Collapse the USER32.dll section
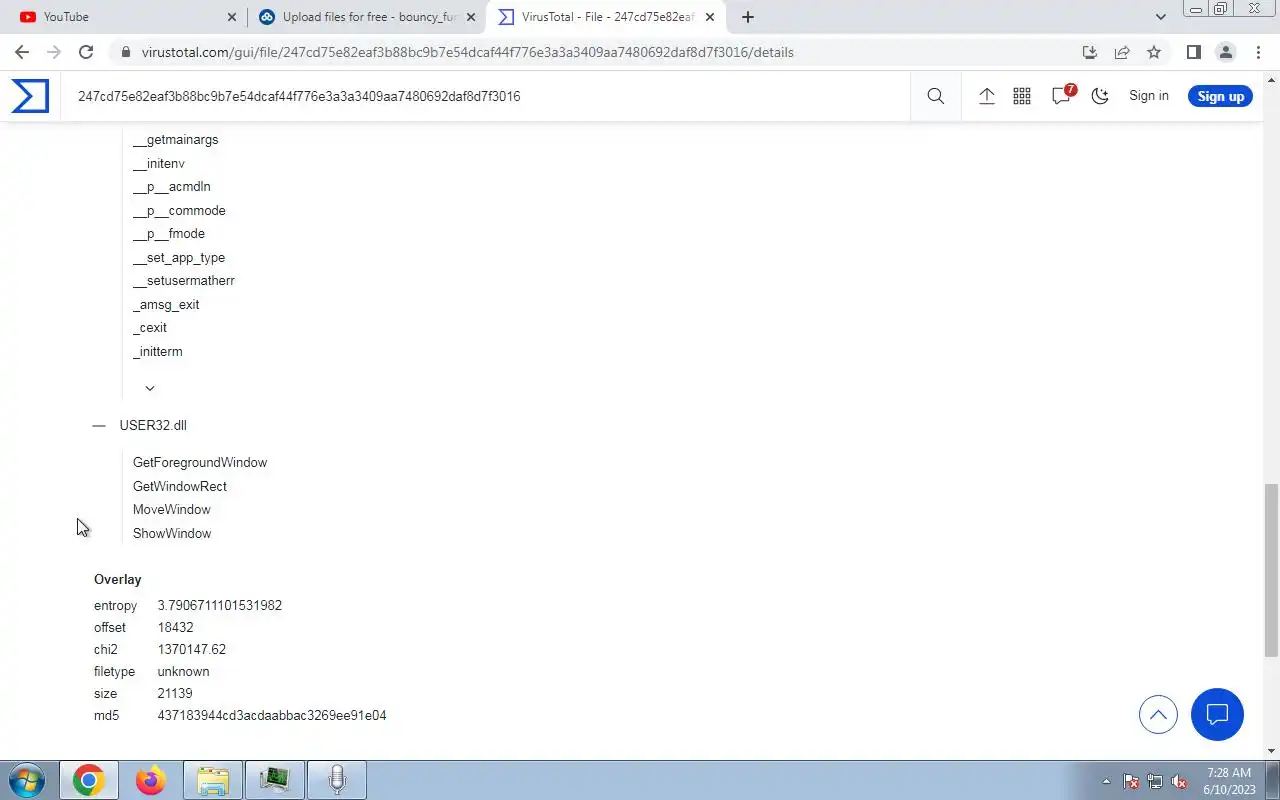Image resolution: width=1280 pixels, height=800 pixels. click(x=98, y=425)
